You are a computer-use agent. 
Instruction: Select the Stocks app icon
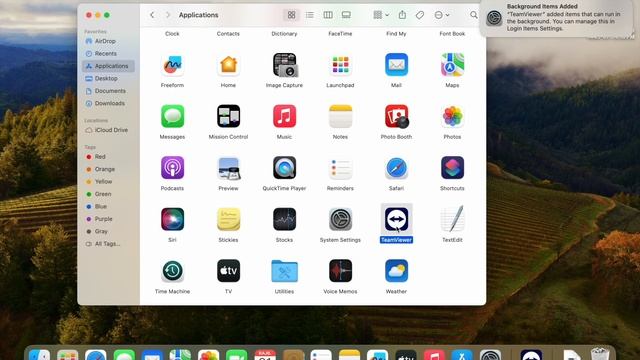pos(284,219)
